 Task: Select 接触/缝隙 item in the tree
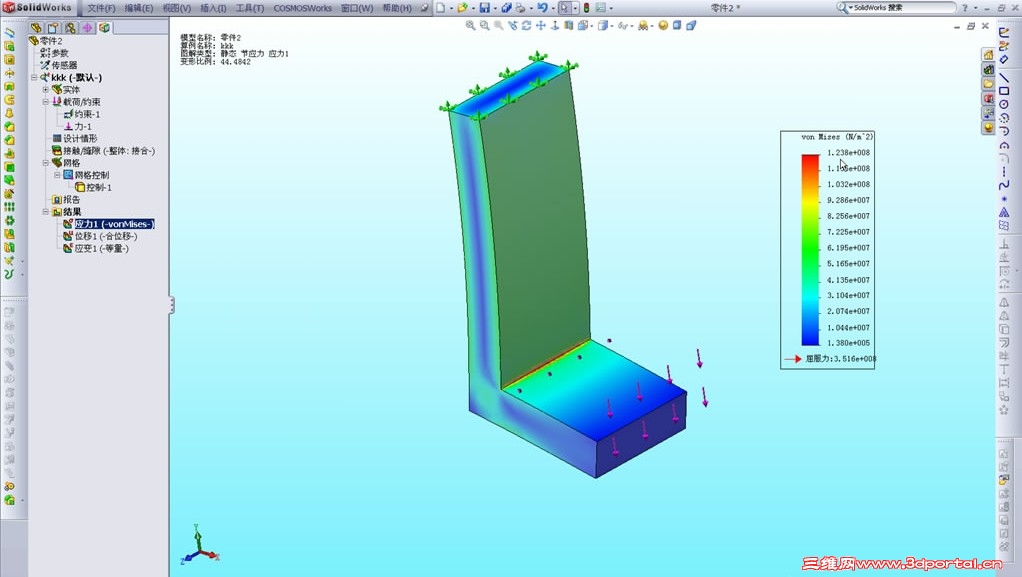[103, 151]
